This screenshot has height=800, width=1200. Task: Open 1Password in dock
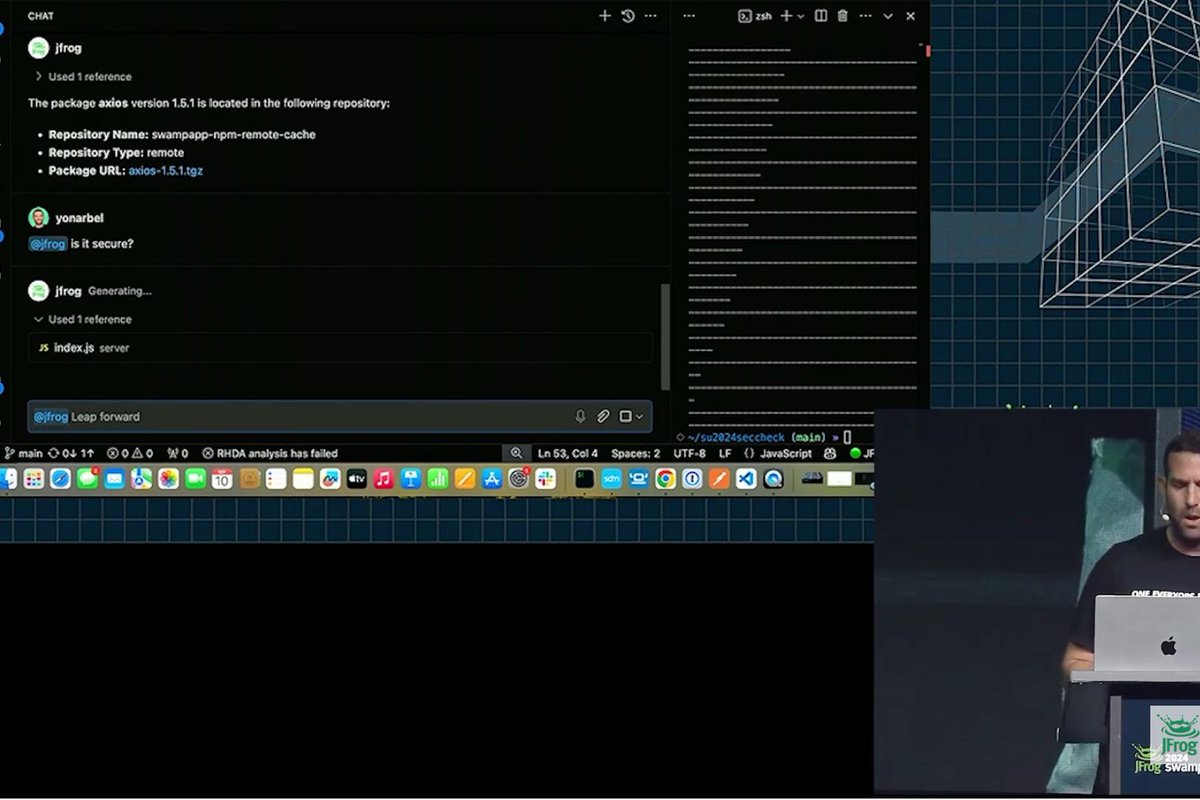tap(692, 479)
